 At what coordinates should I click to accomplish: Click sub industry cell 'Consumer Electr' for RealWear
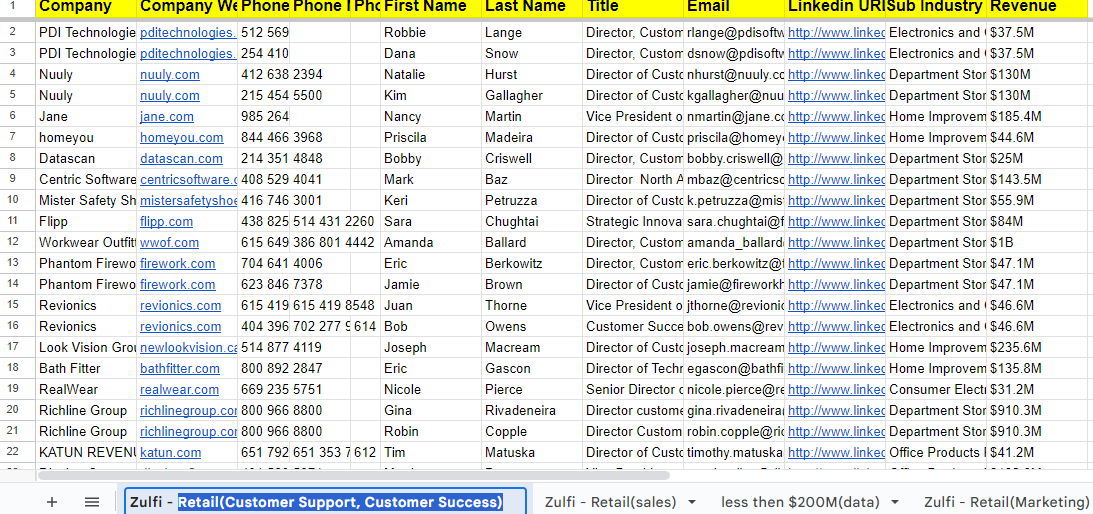point(936,389)
